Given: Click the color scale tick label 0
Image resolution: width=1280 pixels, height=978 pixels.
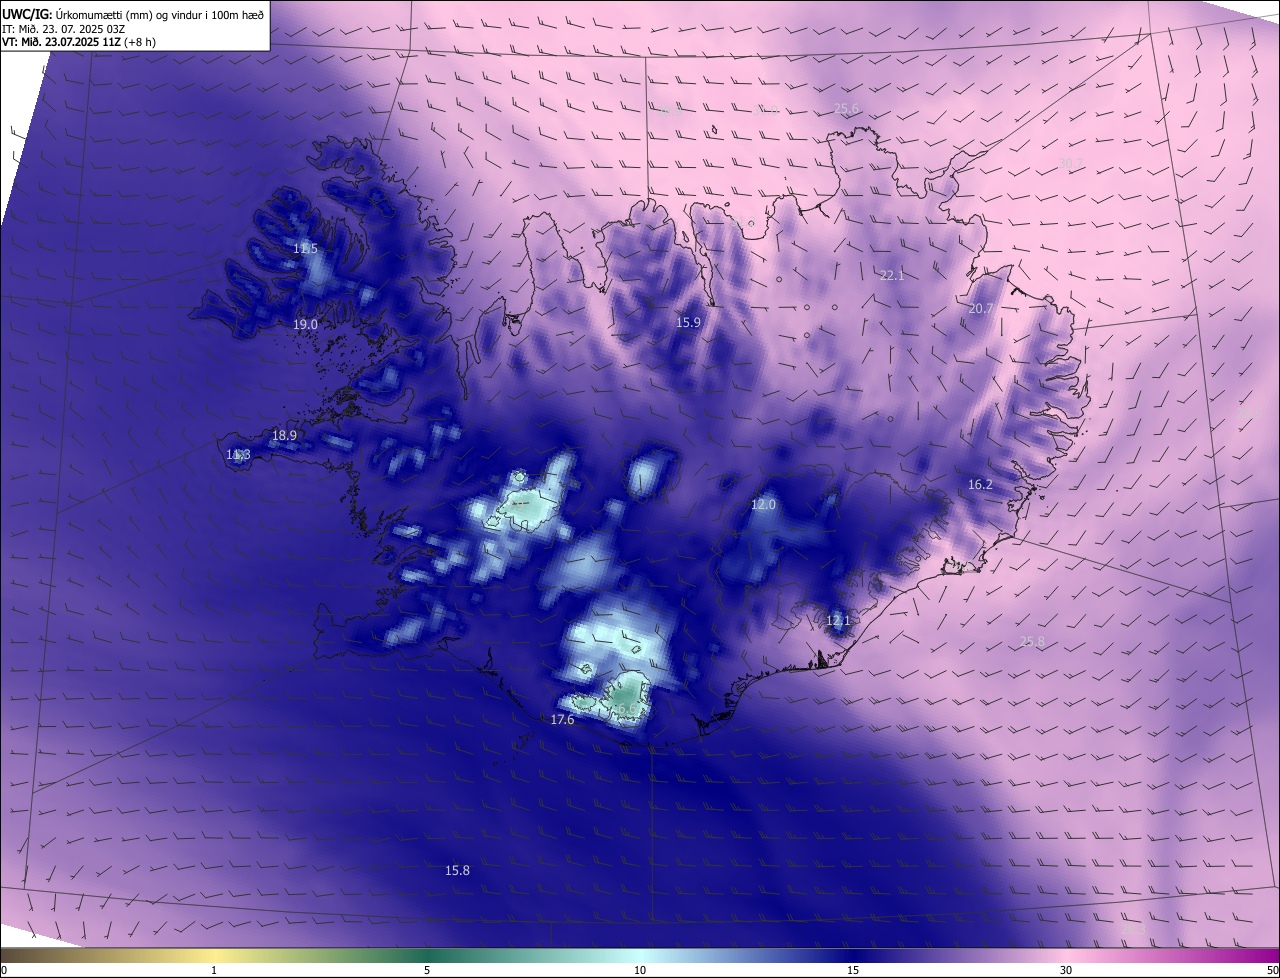Looking at the screenshot, I should pyautogui.click(x=4, y=970).
